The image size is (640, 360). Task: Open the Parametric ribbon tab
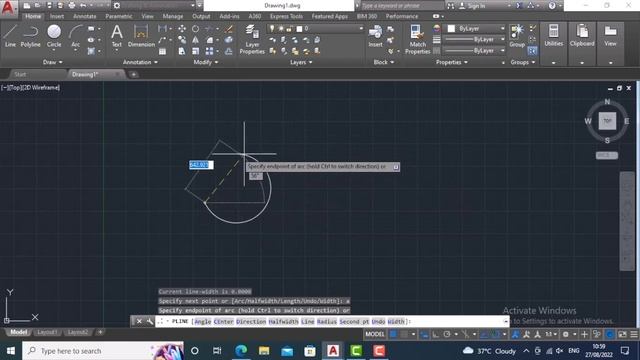click(118, 16)
